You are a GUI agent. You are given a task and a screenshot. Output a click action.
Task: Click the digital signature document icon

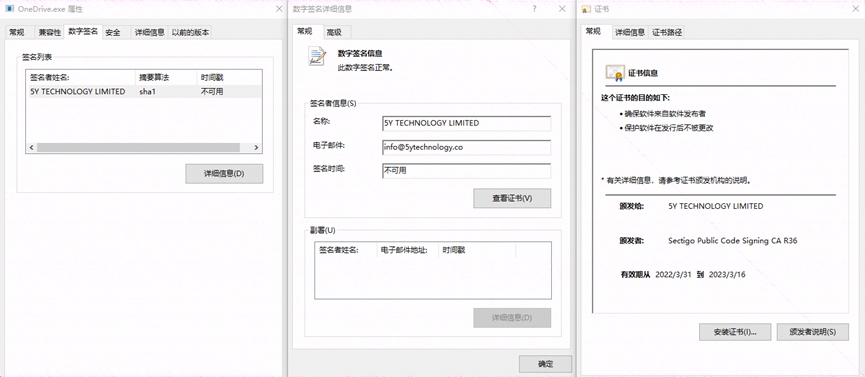click(317, 57)
